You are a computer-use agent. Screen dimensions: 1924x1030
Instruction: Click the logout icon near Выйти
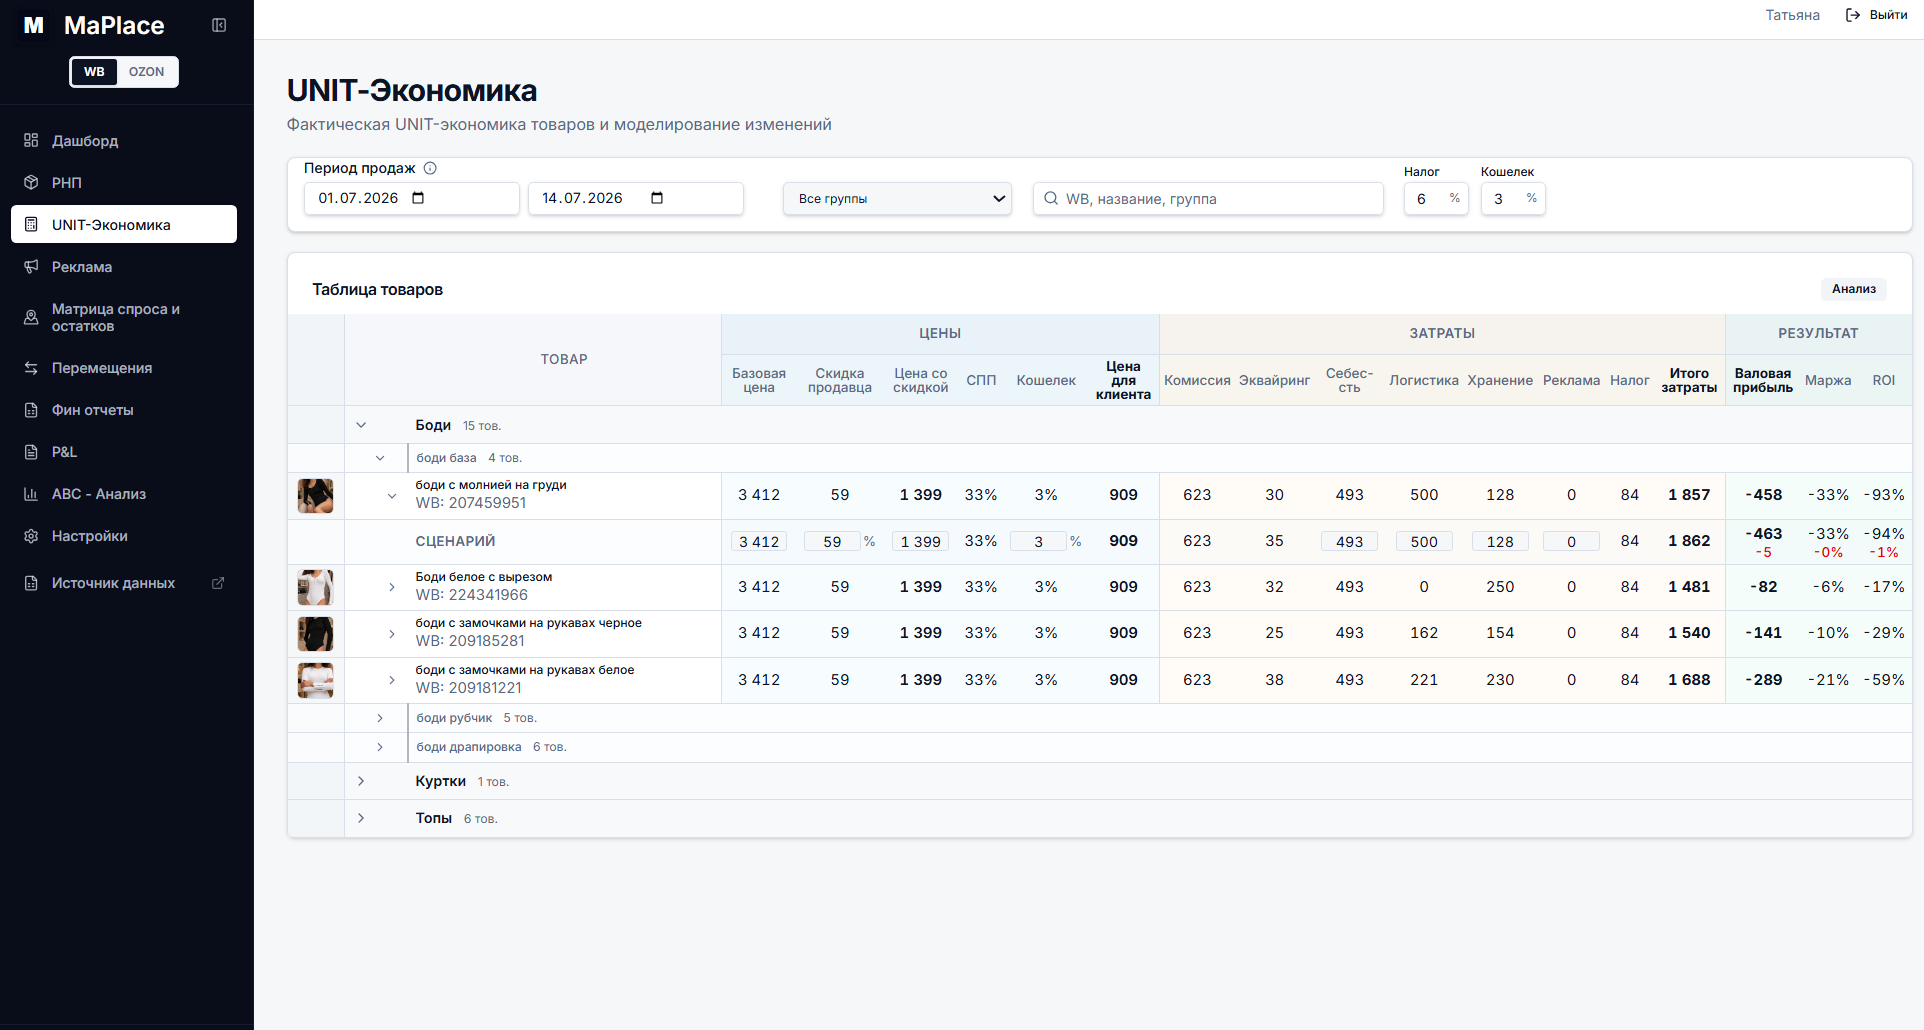[x=1853, y=15]
